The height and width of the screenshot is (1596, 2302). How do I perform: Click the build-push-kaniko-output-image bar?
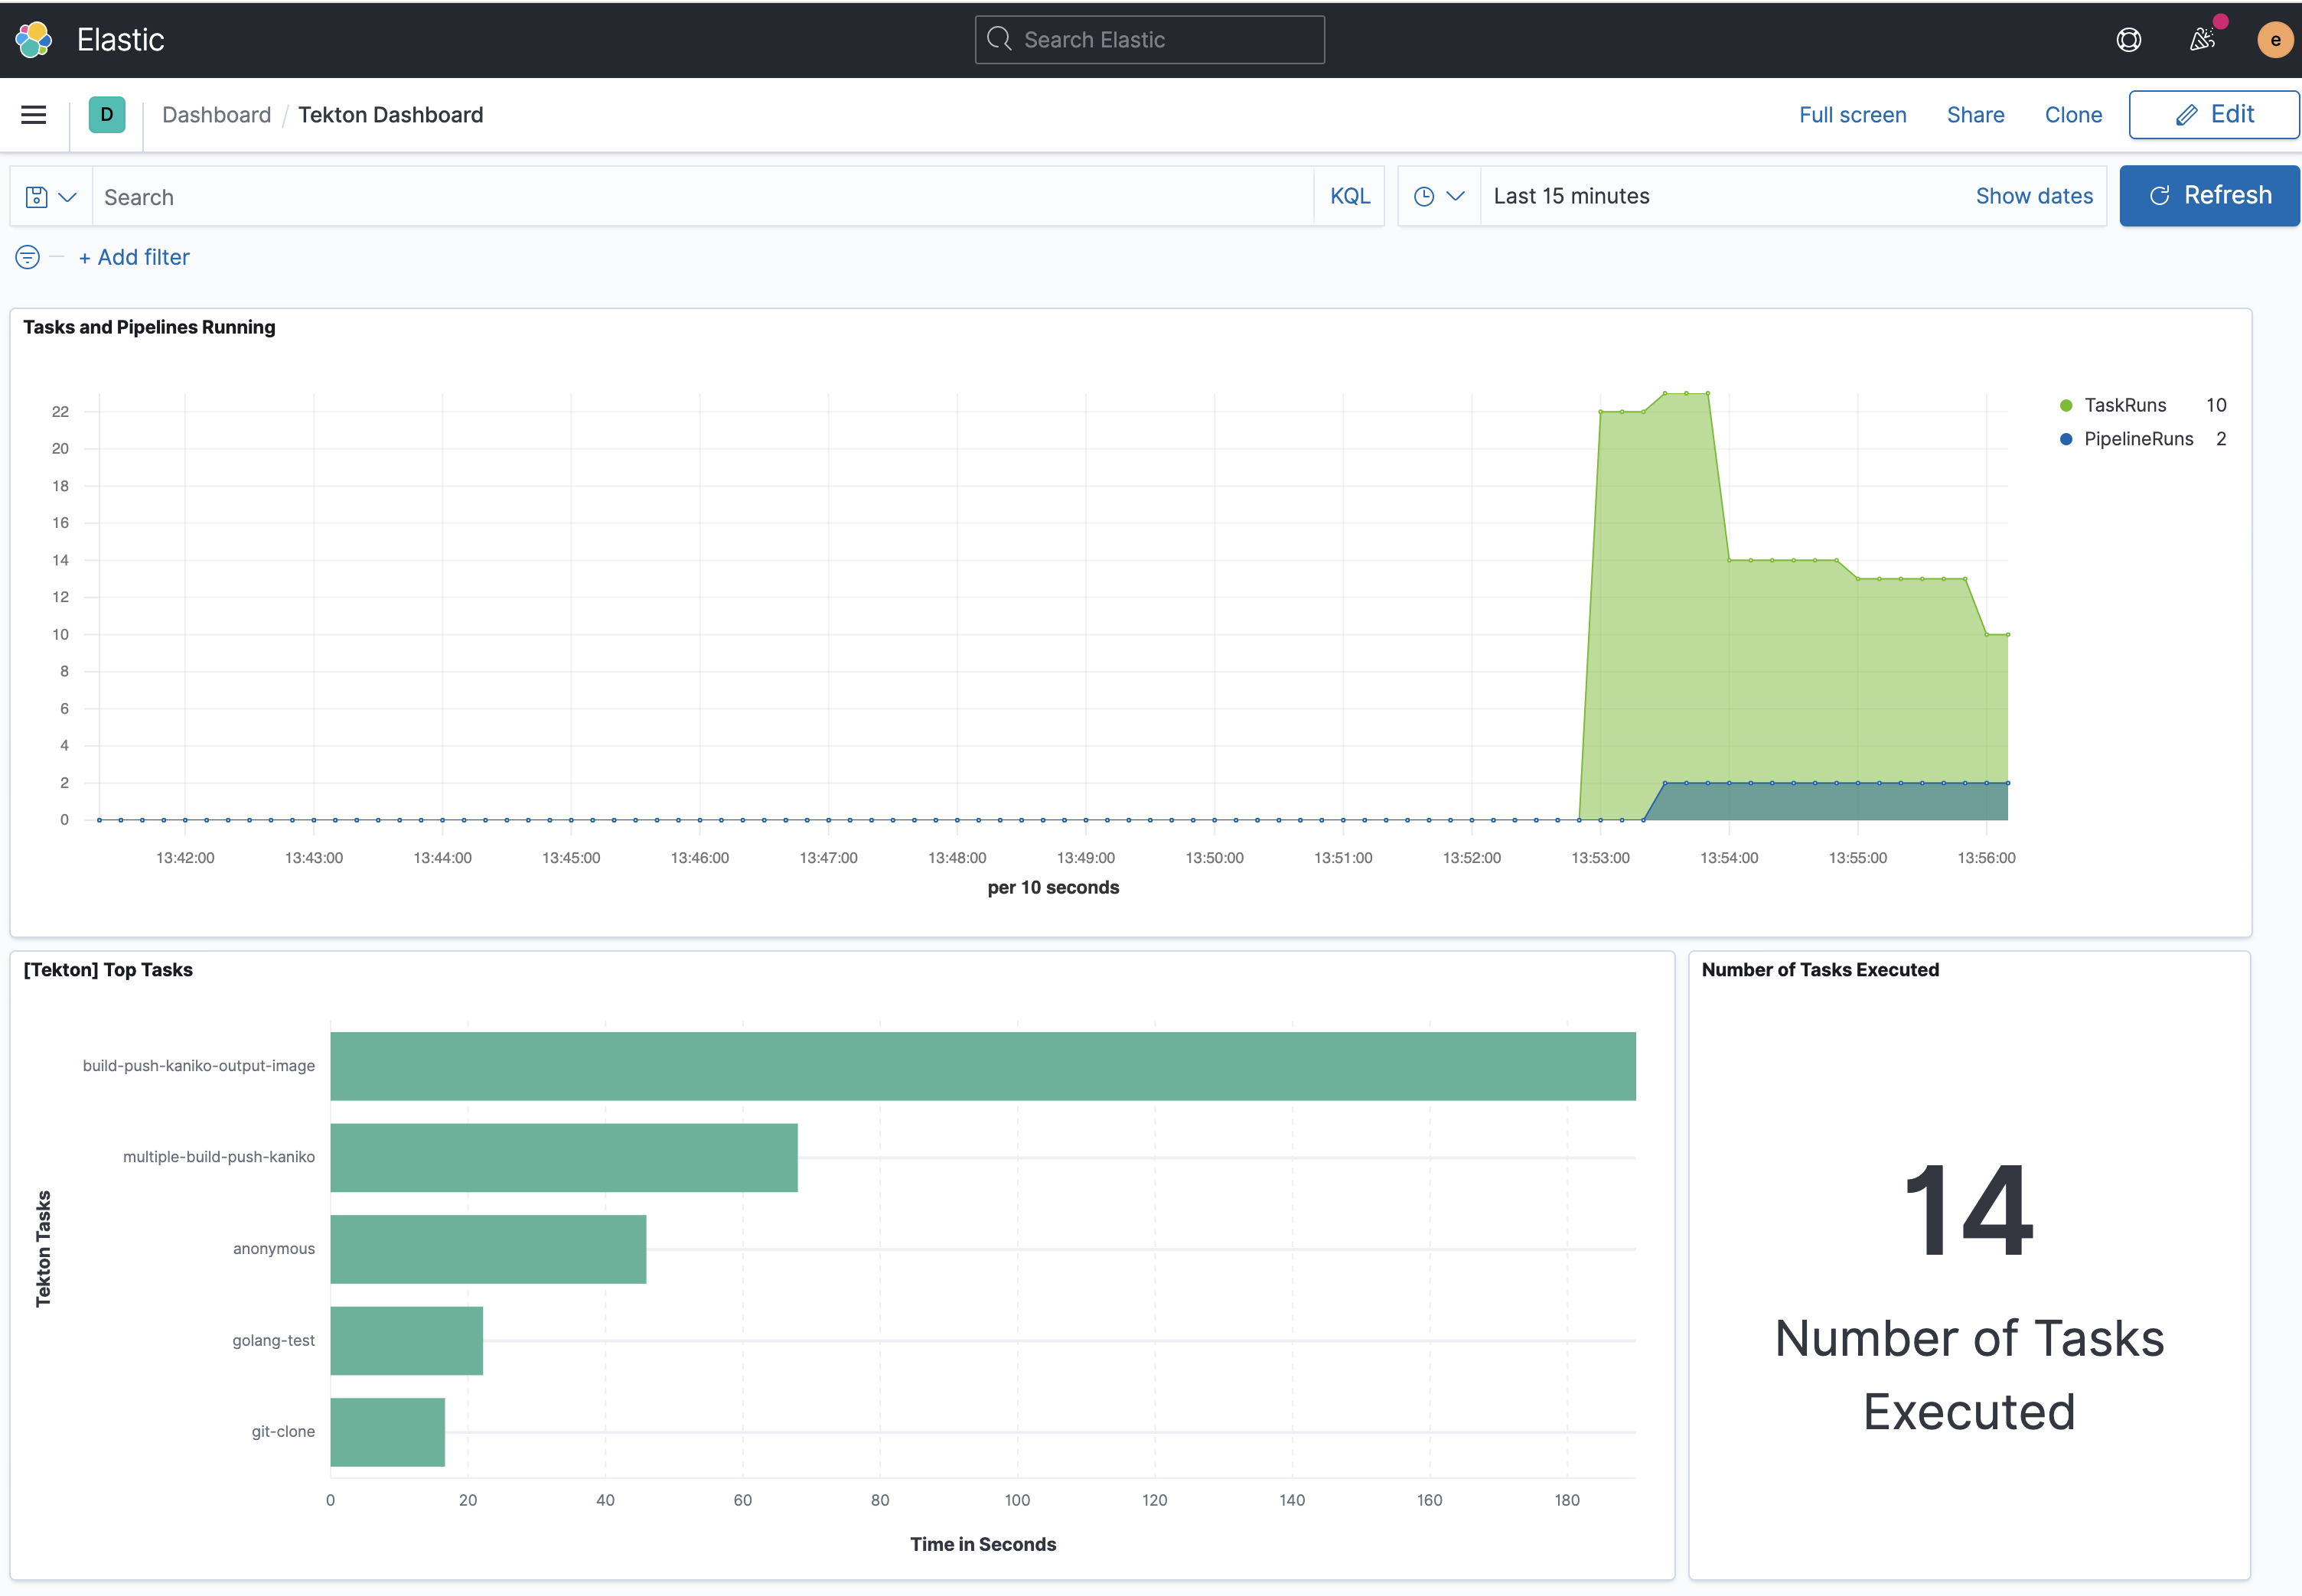pyautogui.click(x=983, y=1066)
